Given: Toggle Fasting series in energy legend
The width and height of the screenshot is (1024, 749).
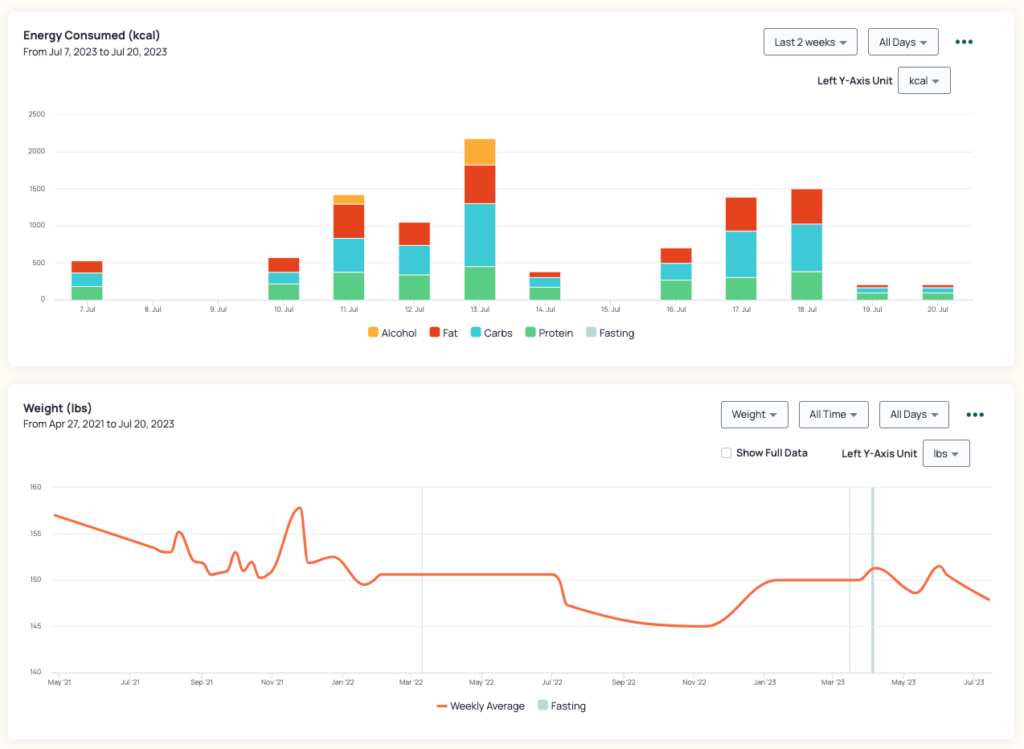Looking at the screenshot, I should (x=609, y=333).
